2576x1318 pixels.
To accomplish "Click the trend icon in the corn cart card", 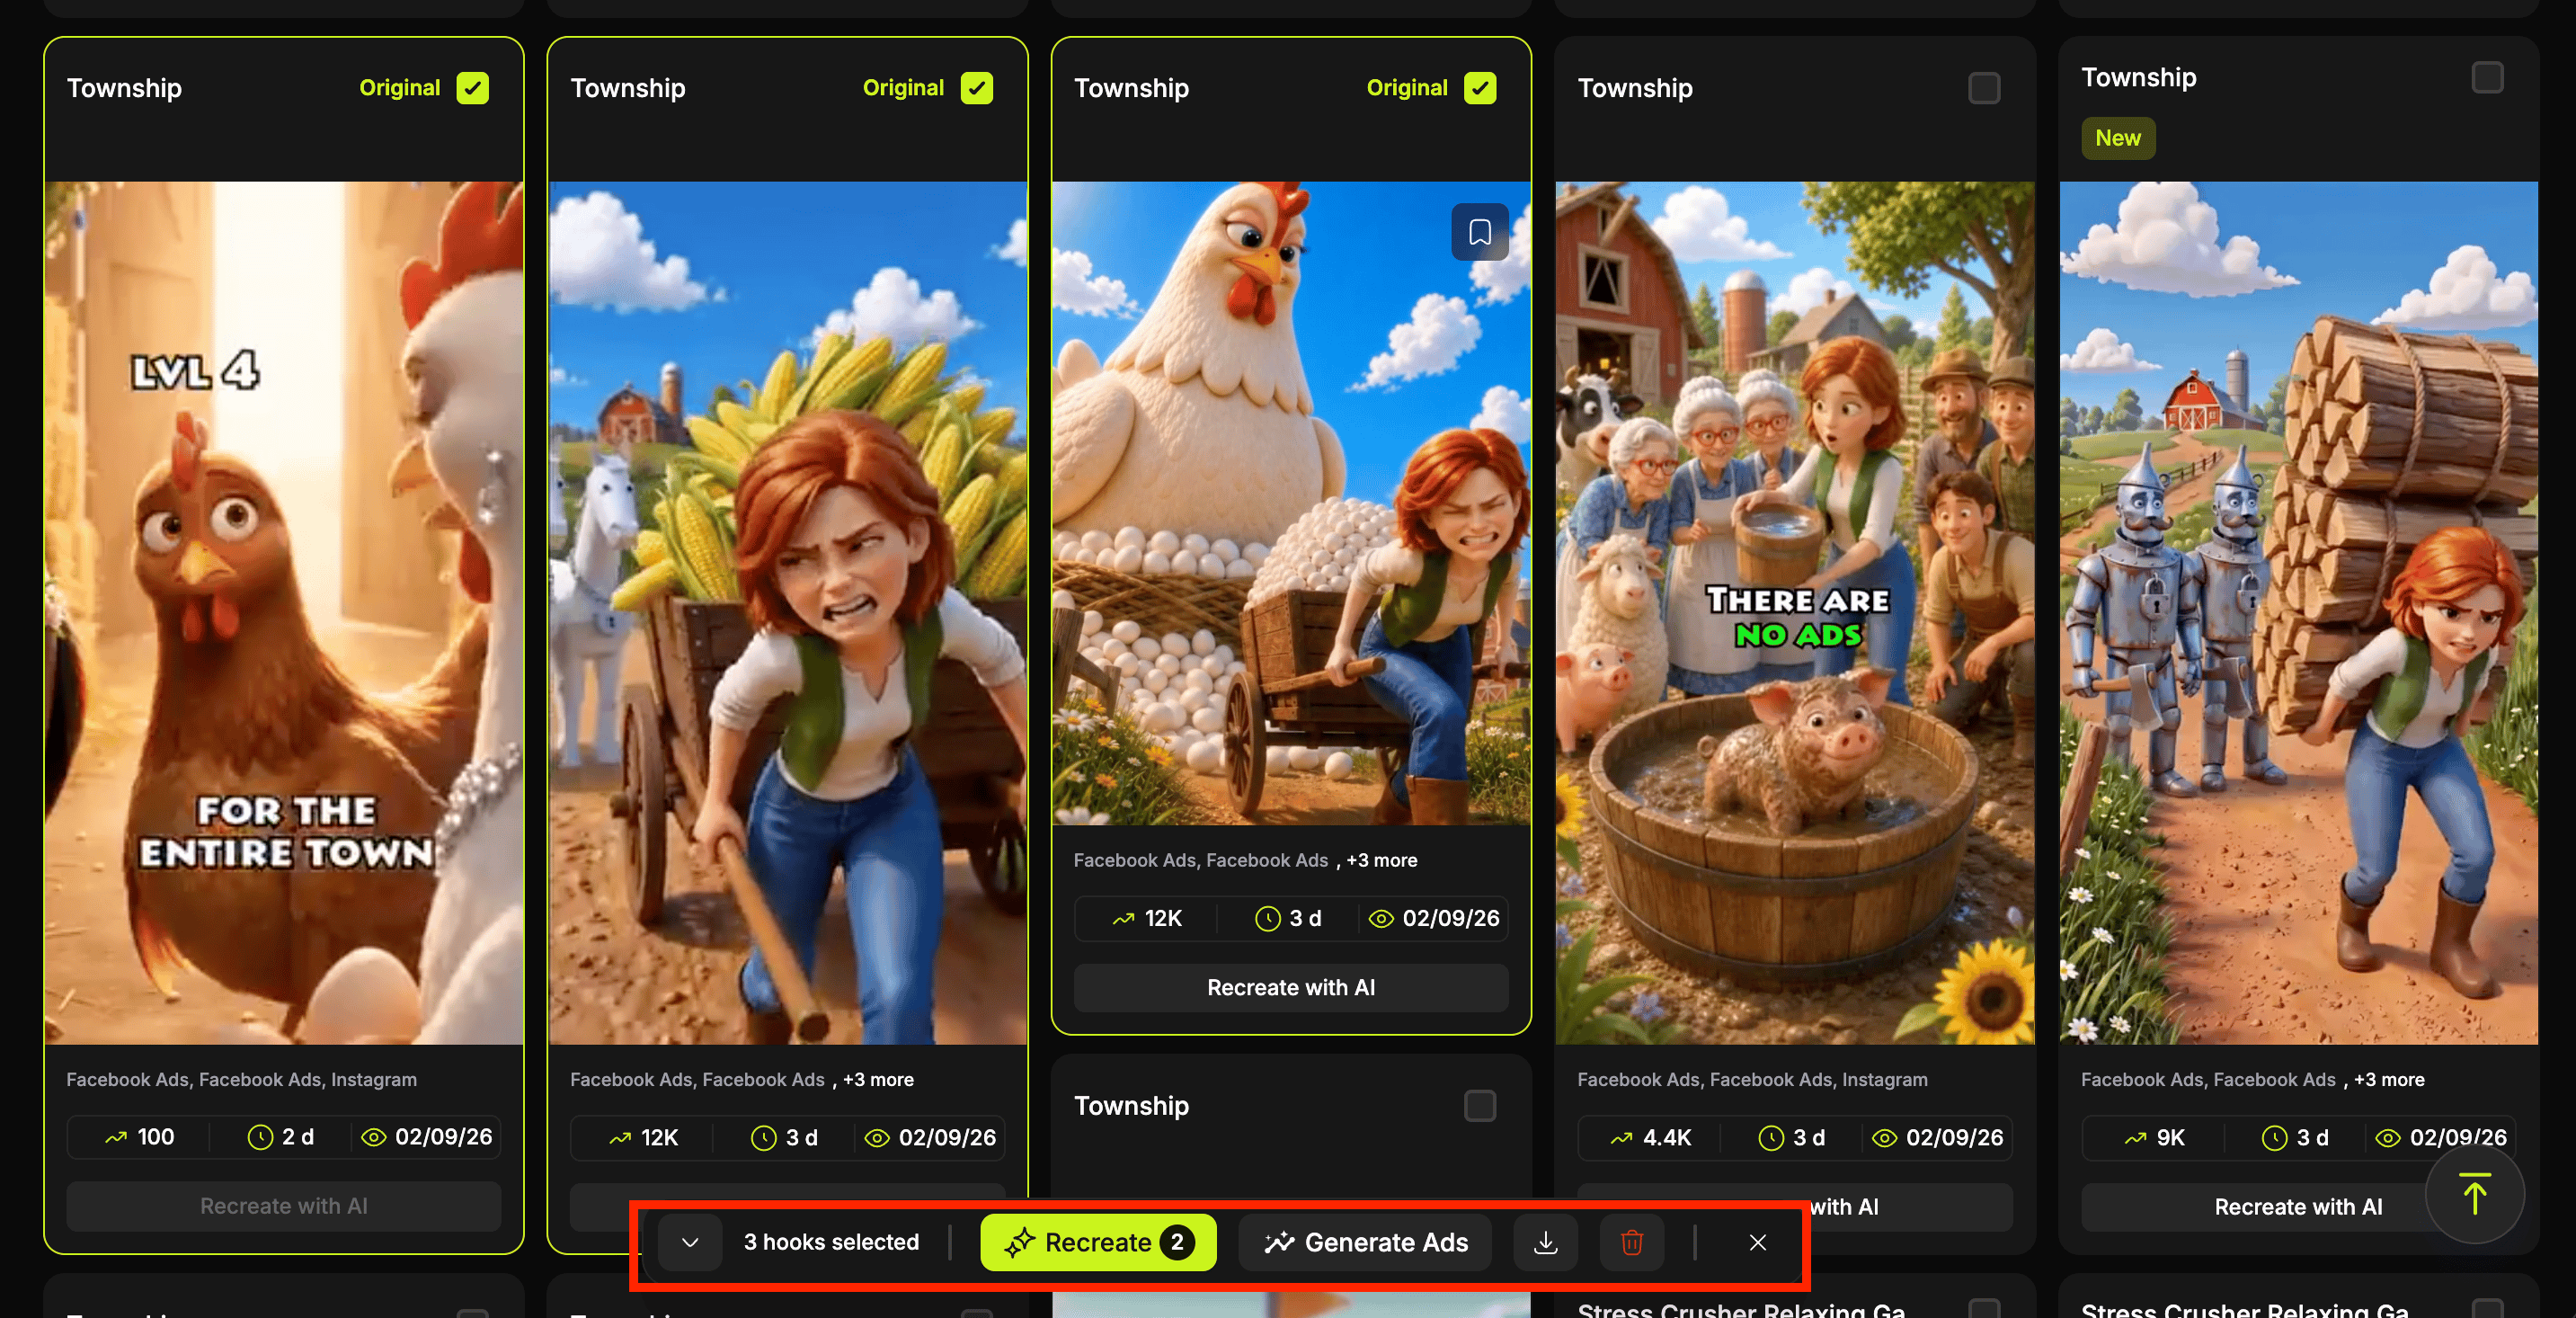I will click(620, 1138).
